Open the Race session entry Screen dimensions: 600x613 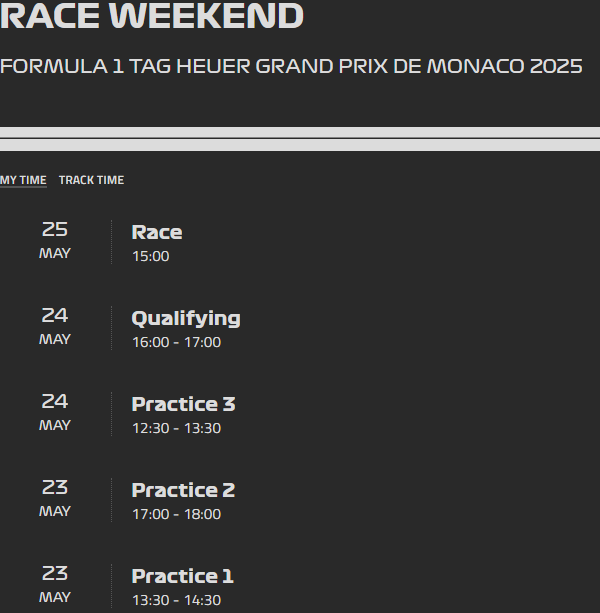click(157, 232)
